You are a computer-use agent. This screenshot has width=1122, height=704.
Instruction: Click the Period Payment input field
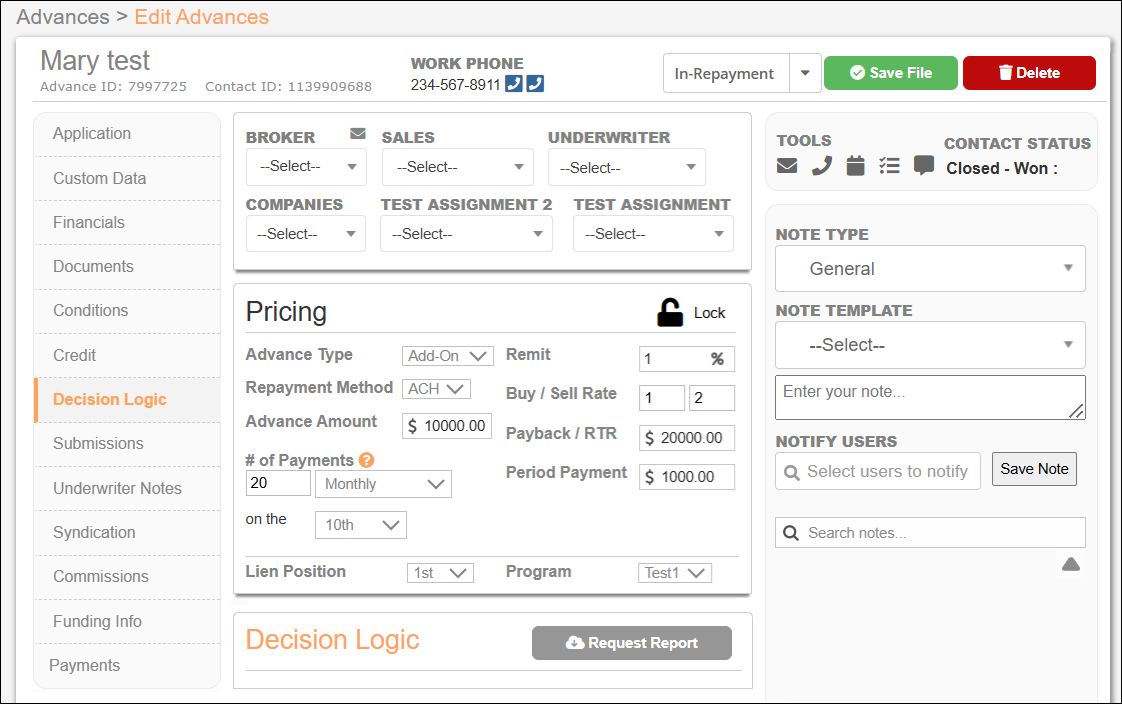pos(687,476)
